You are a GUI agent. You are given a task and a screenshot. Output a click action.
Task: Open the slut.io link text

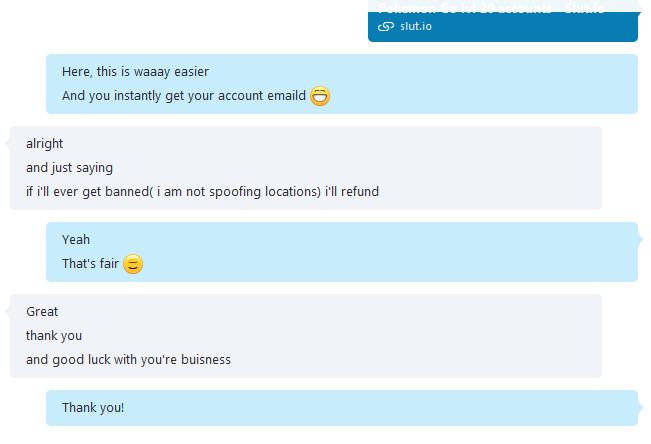pyautogui.click(x=416, y=25)
